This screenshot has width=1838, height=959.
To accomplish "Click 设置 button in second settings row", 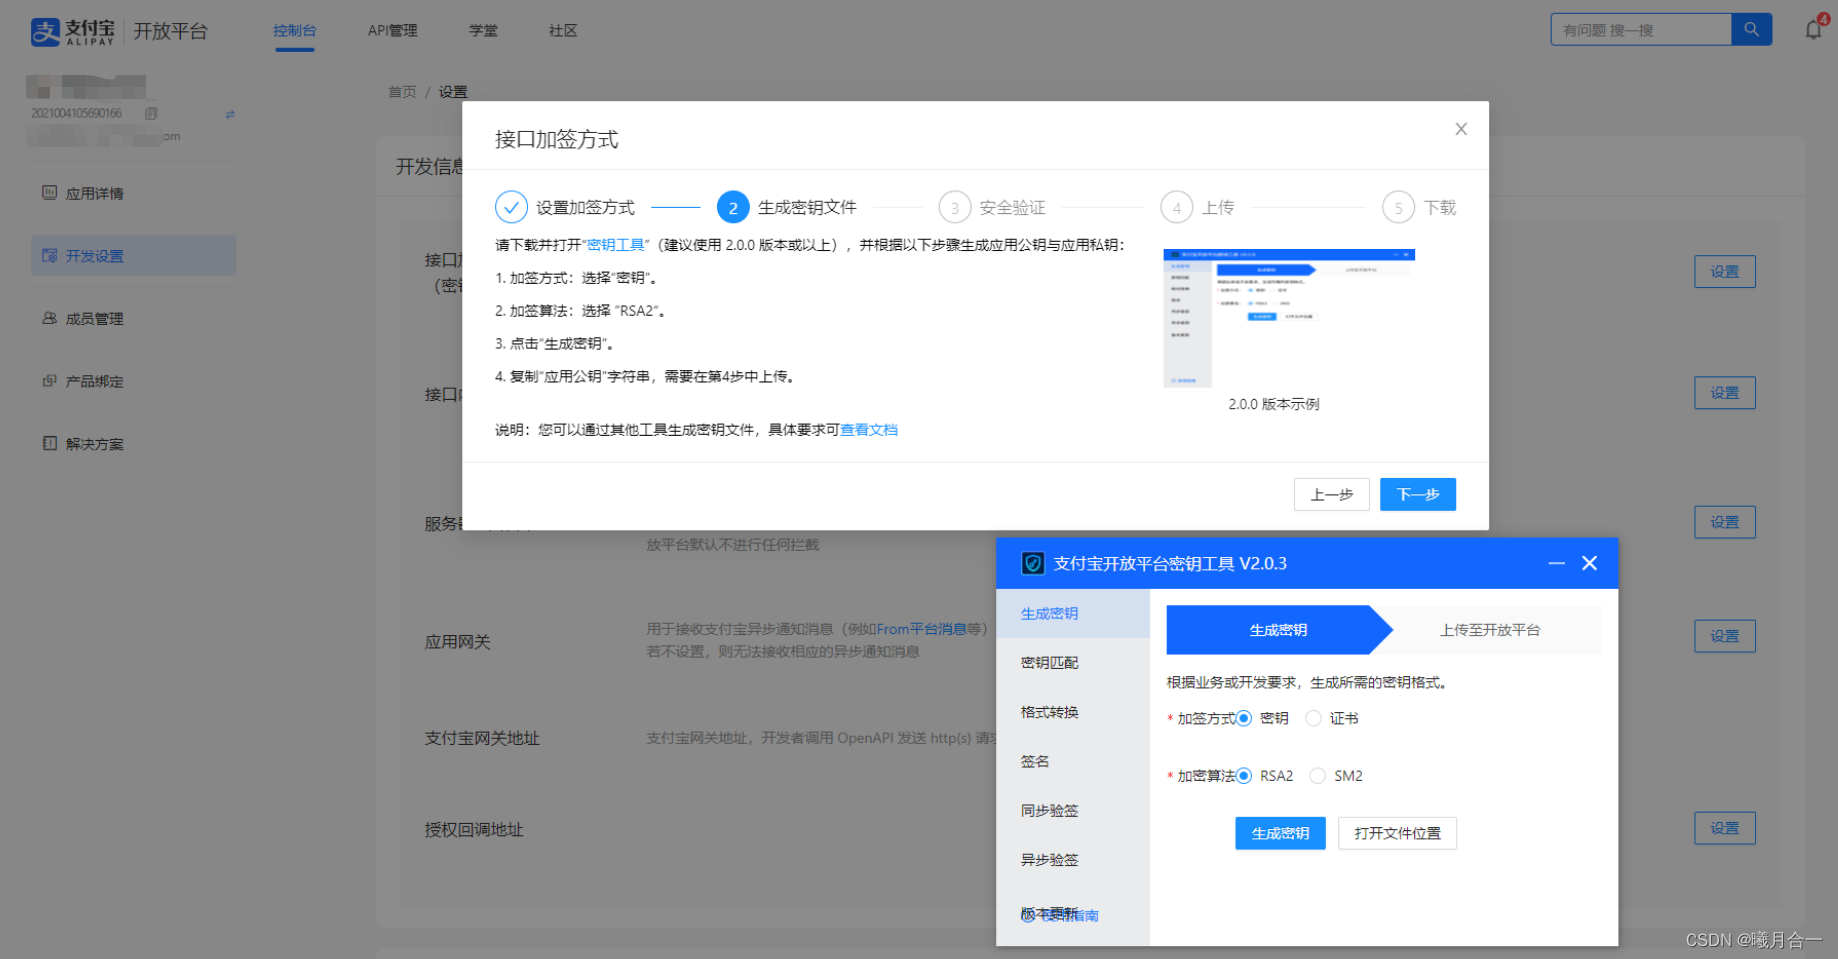I will point(1724,392).
